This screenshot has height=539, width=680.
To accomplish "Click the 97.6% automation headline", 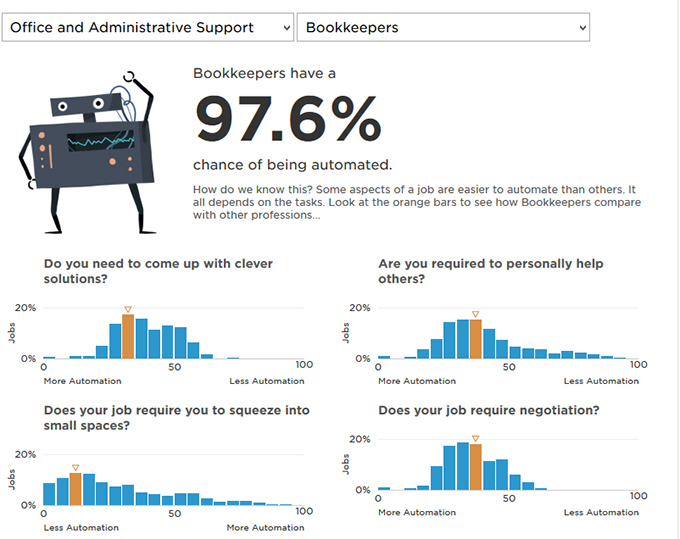I will click(x=288, y=119).
